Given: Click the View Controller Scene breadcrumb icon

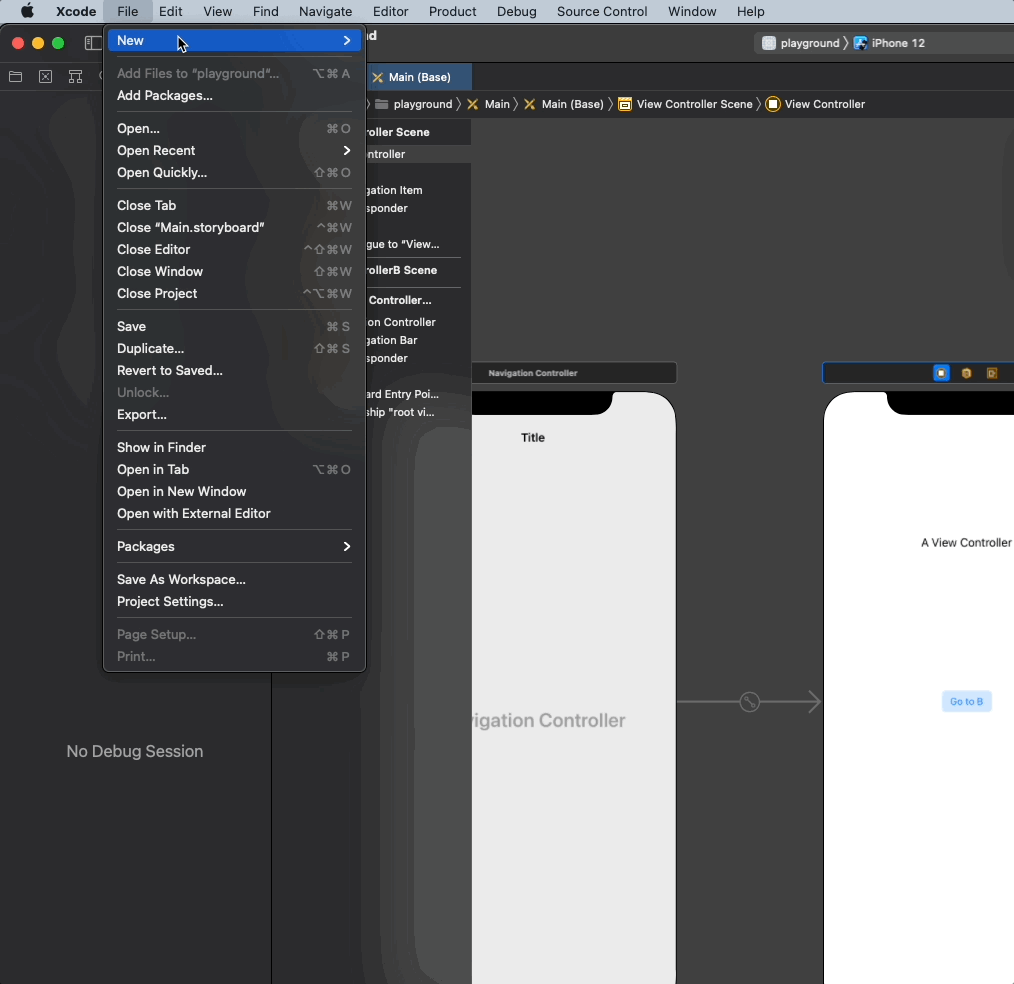Looking at the screenshot, I should 625,104.
